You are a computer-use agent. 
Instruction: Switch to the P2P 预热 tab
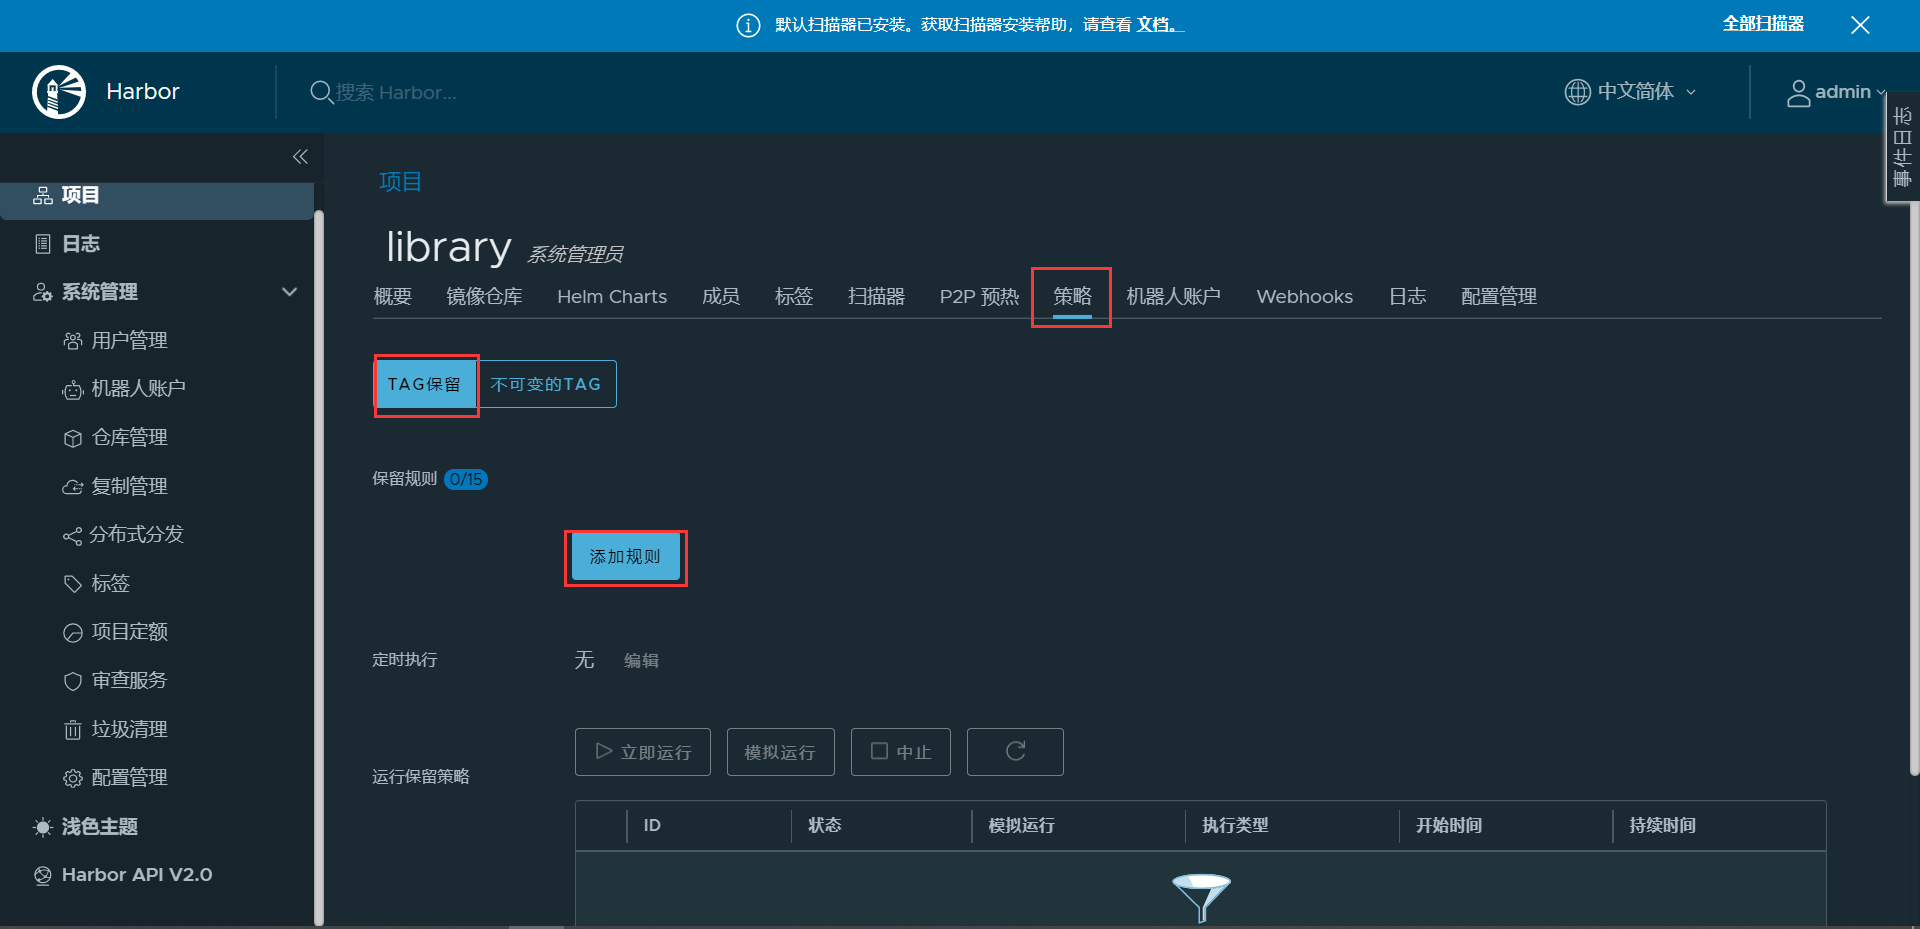pos(979,296)
